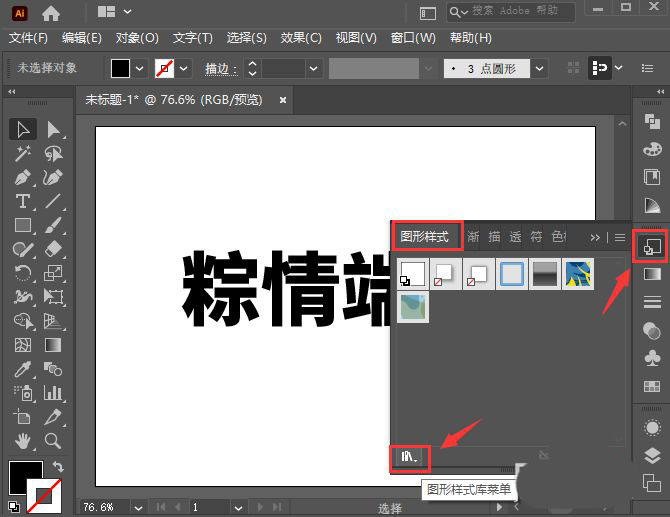Viewport: 670px width, 517px height.
Task: Select the Shape Builder tool
Action: click(23, 321)
